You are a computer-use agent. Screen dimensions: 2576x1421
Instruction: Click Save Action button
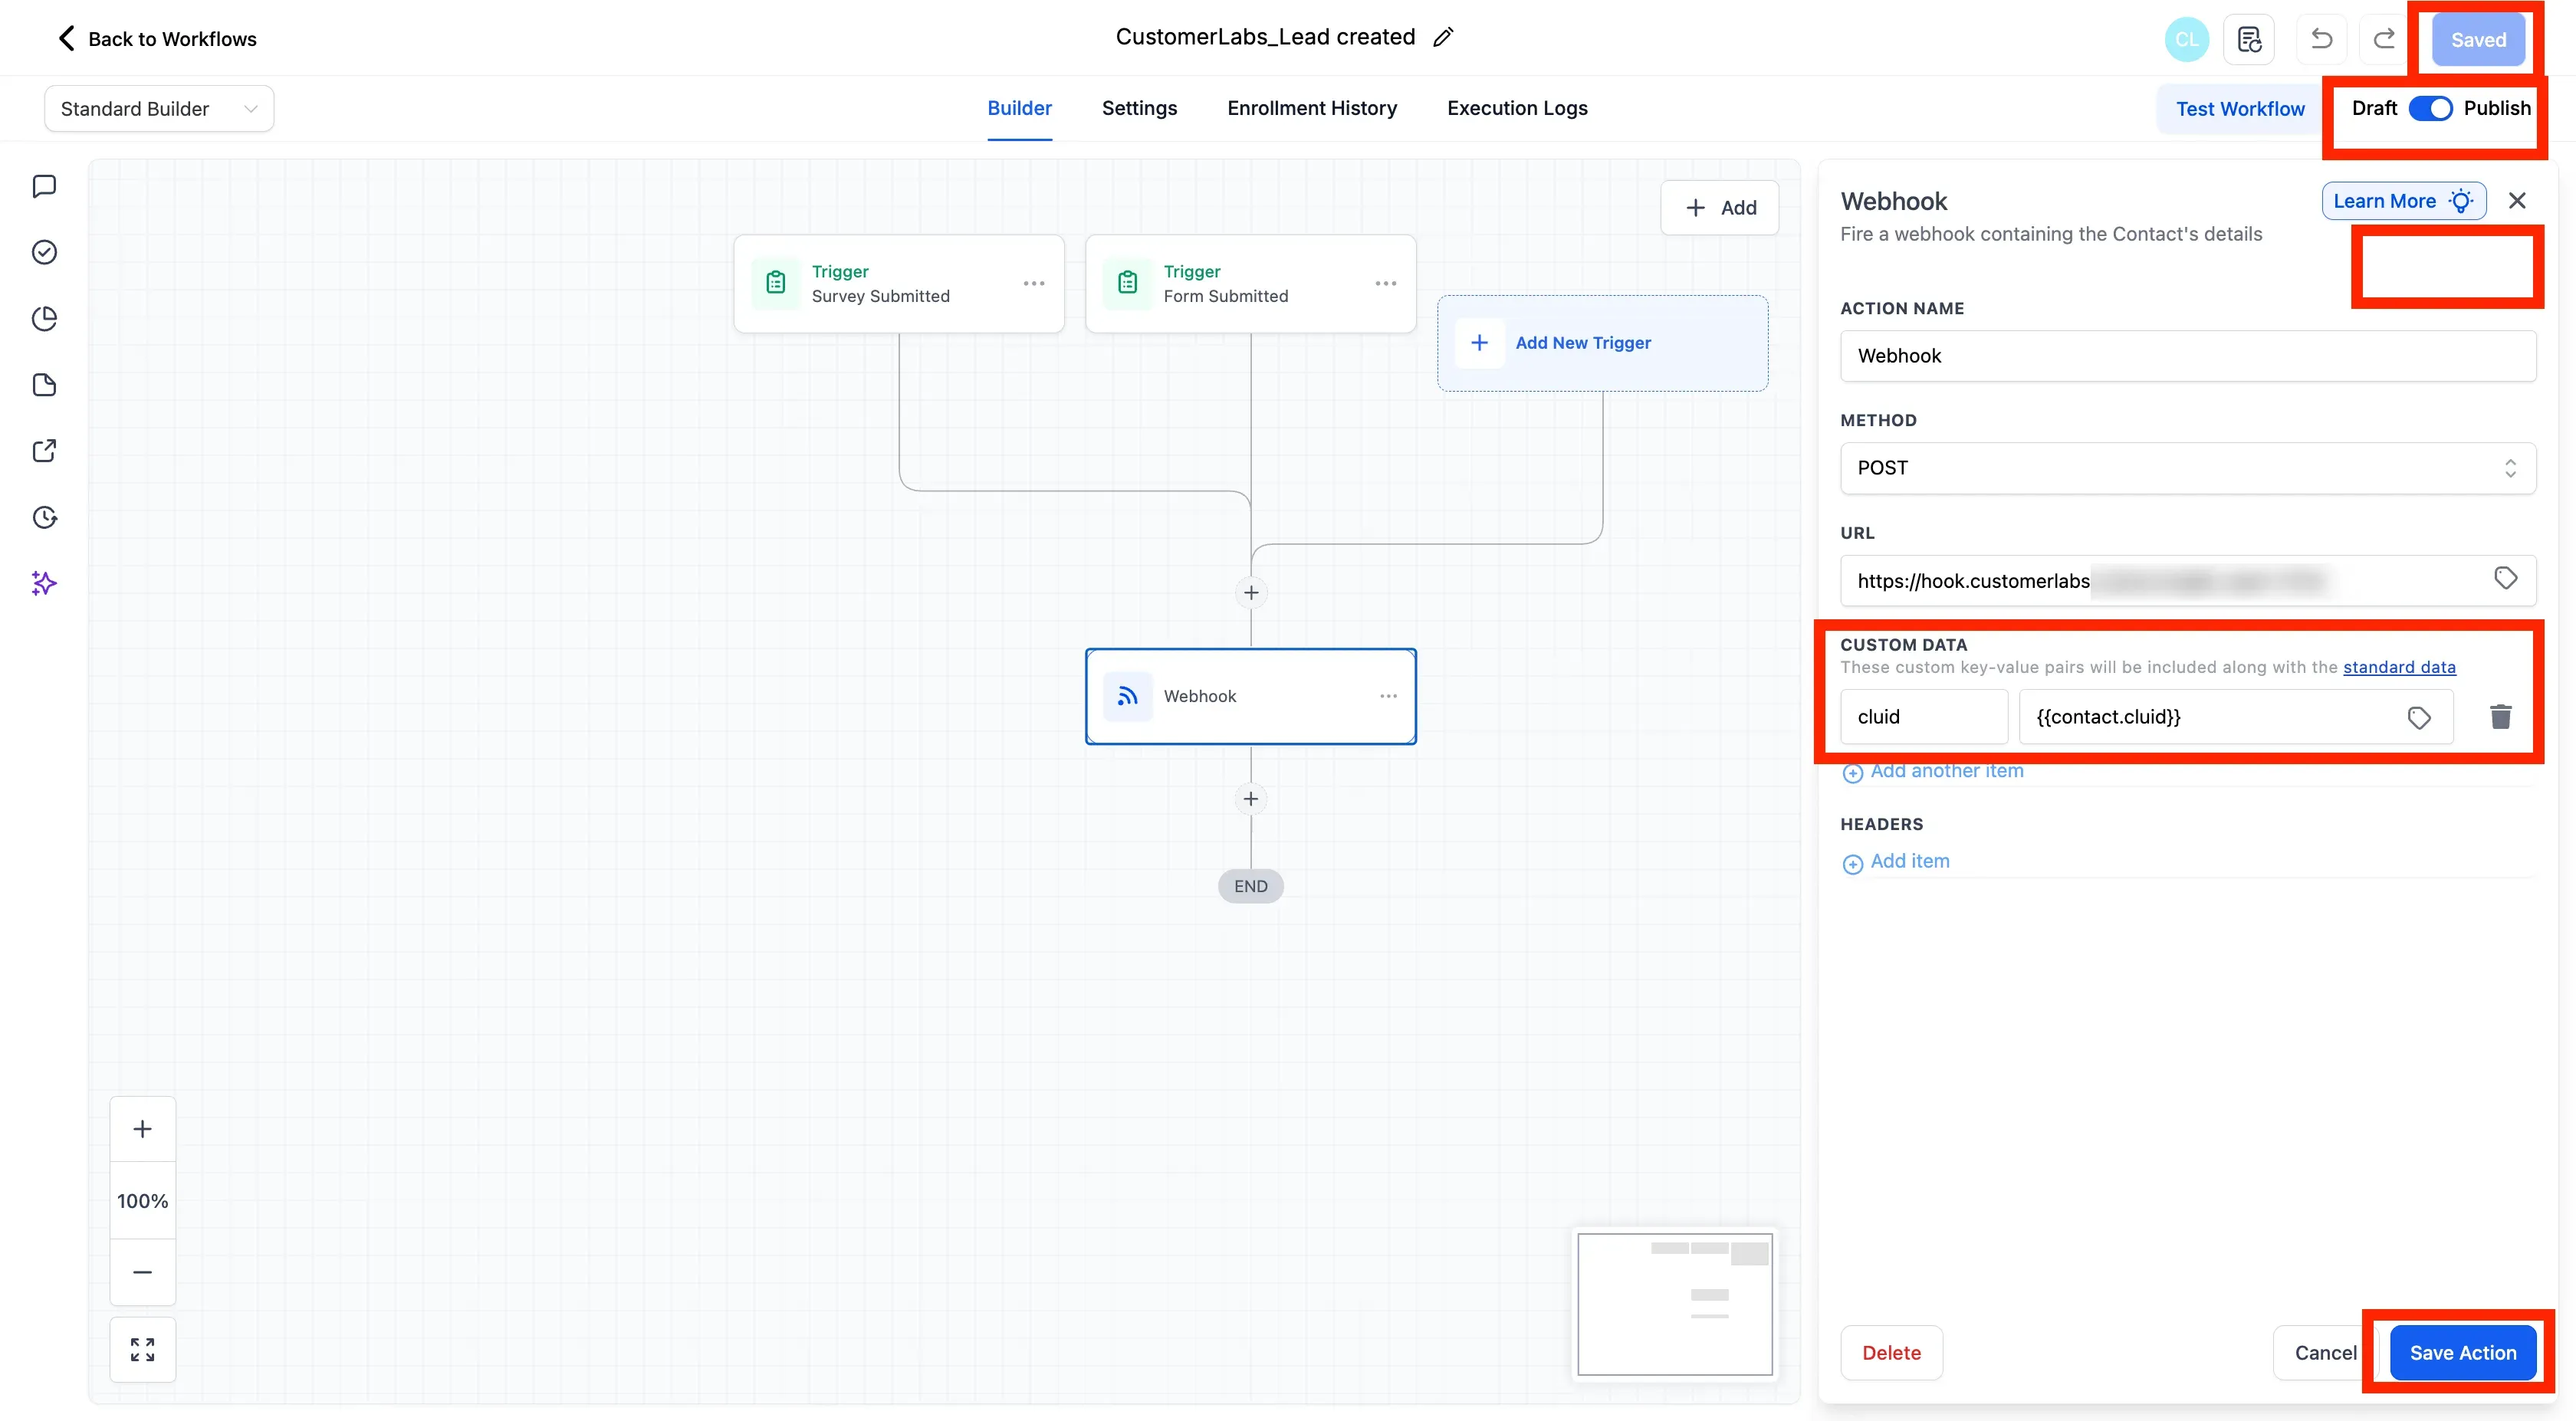(2462, 1353)
